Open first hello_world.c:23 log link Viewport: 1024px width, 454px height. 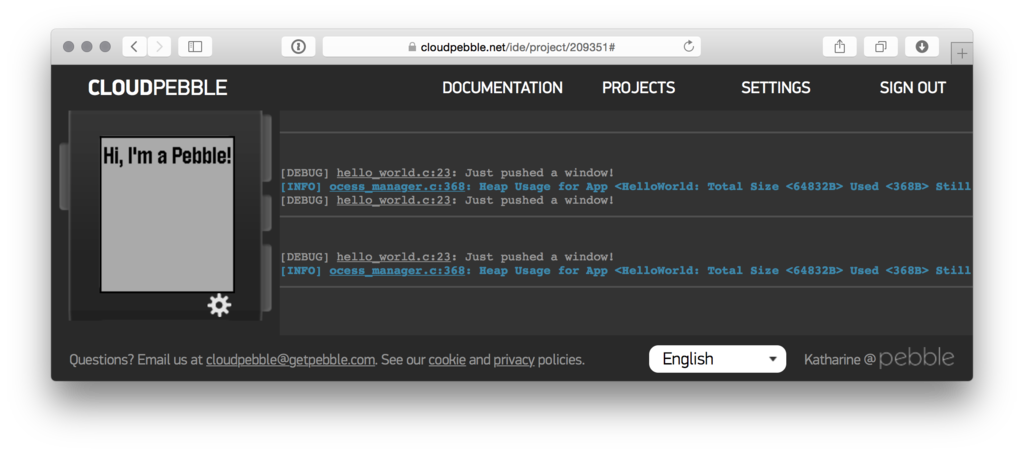pyautogui.click(x=393, y=173)
